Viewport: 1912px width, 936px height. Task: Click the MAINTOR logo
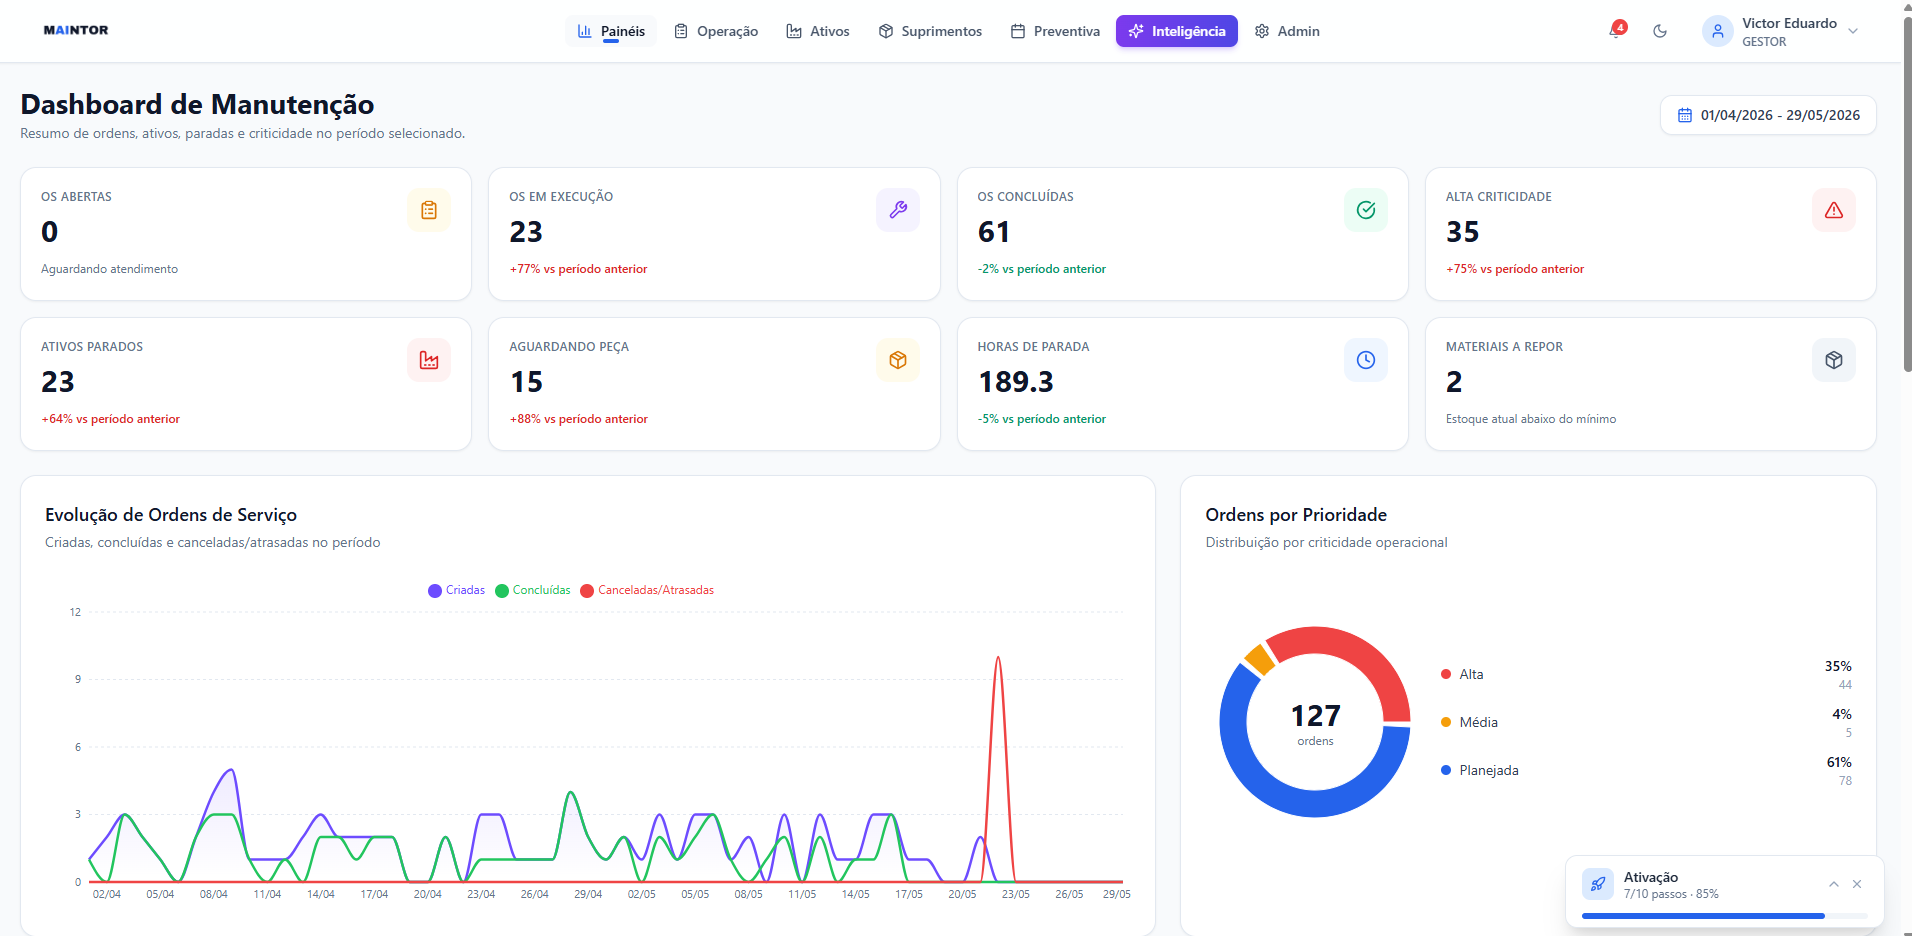(x=76, y=30)
